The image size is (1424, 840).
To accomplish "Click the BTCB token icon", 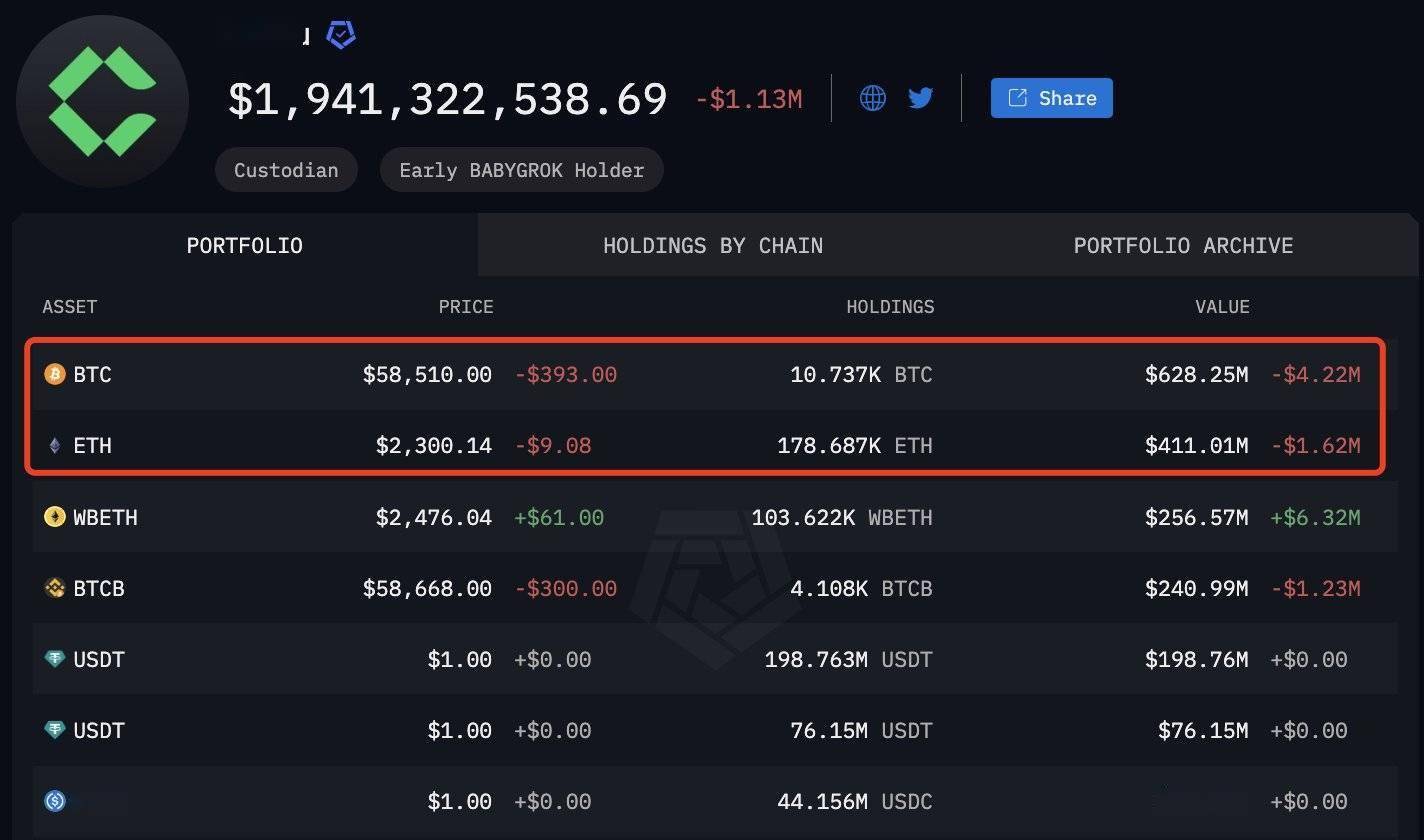I will coord(55,588).
